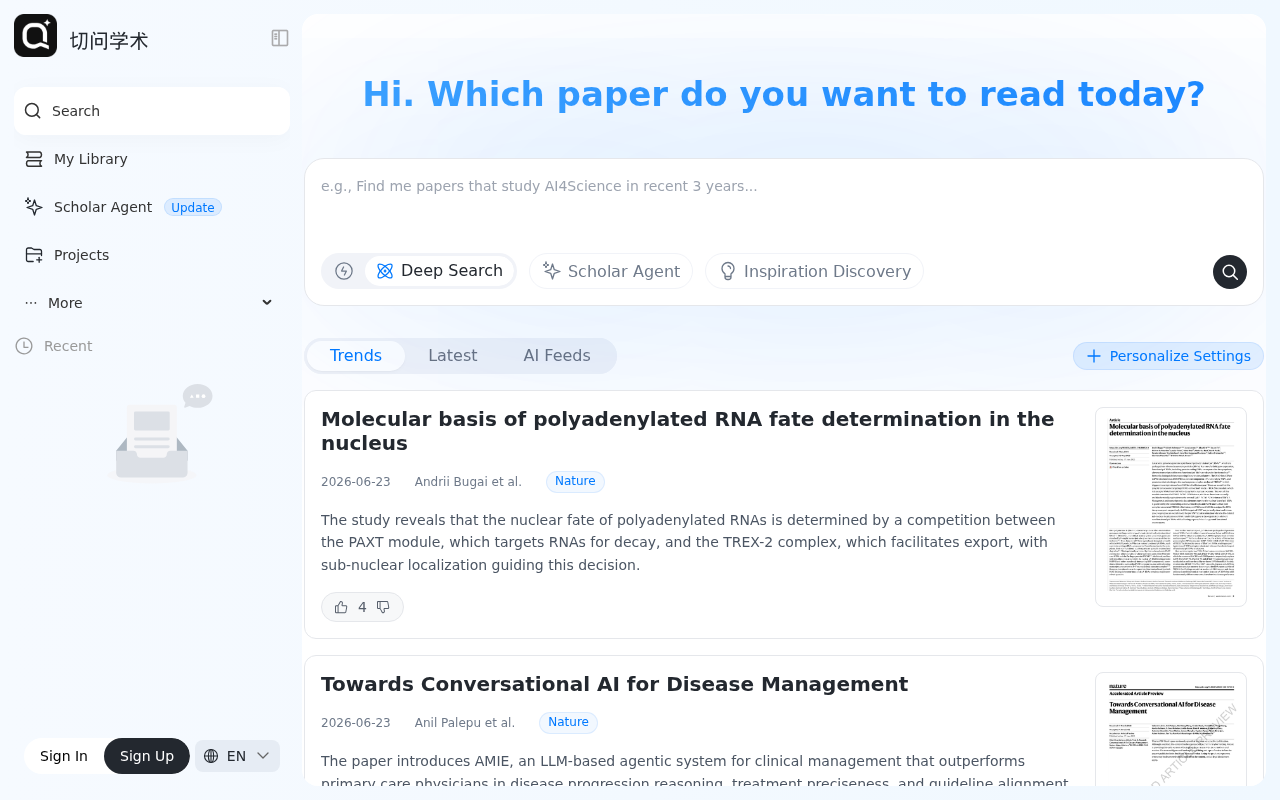Viewport: 1280px width, 800px height.
Task: Open the polyadenylated RNA paper thumbnail
Action: [1171, 507]
